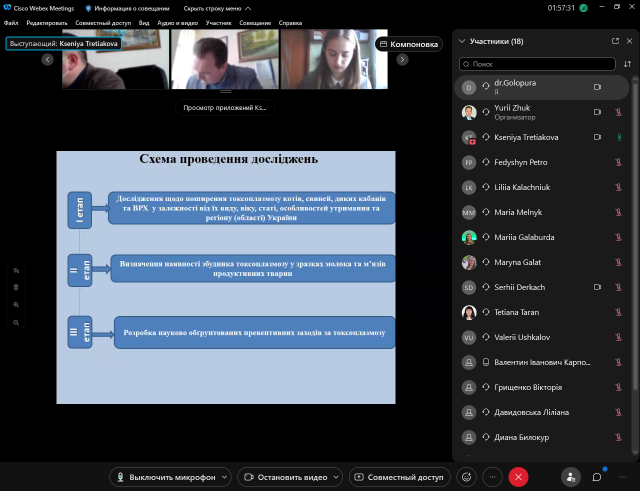Click Просмотр приложений Ks... label

point(225,108)
